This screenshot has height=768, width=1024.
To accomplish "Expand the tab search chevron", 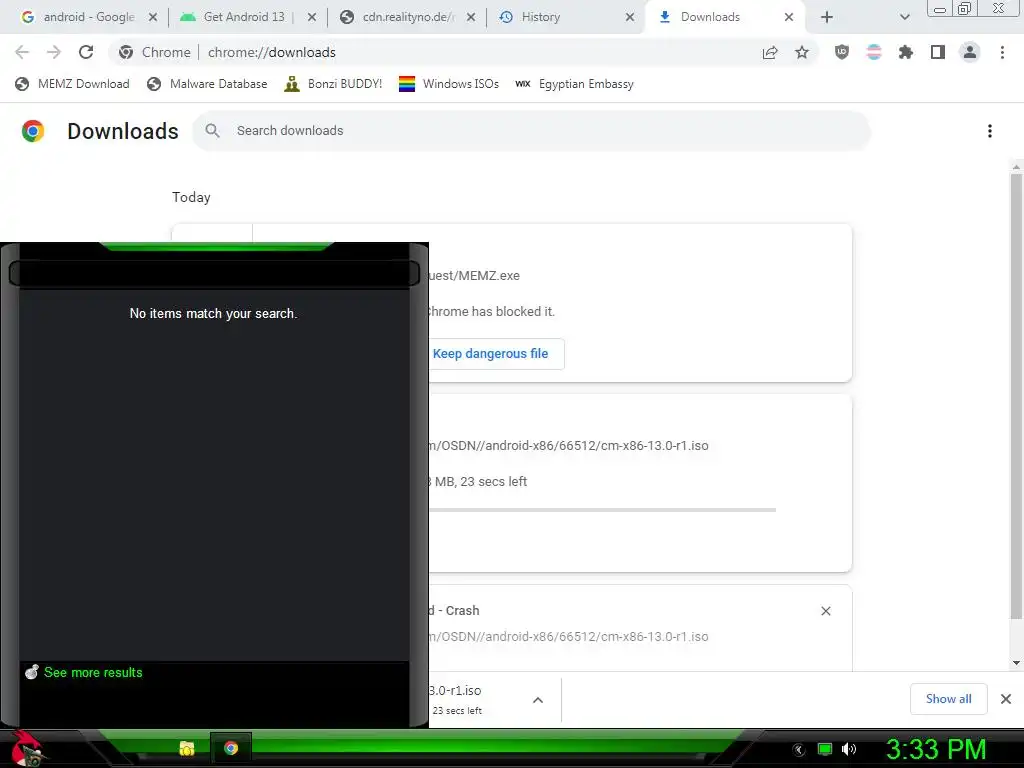I will pos(904,17).
